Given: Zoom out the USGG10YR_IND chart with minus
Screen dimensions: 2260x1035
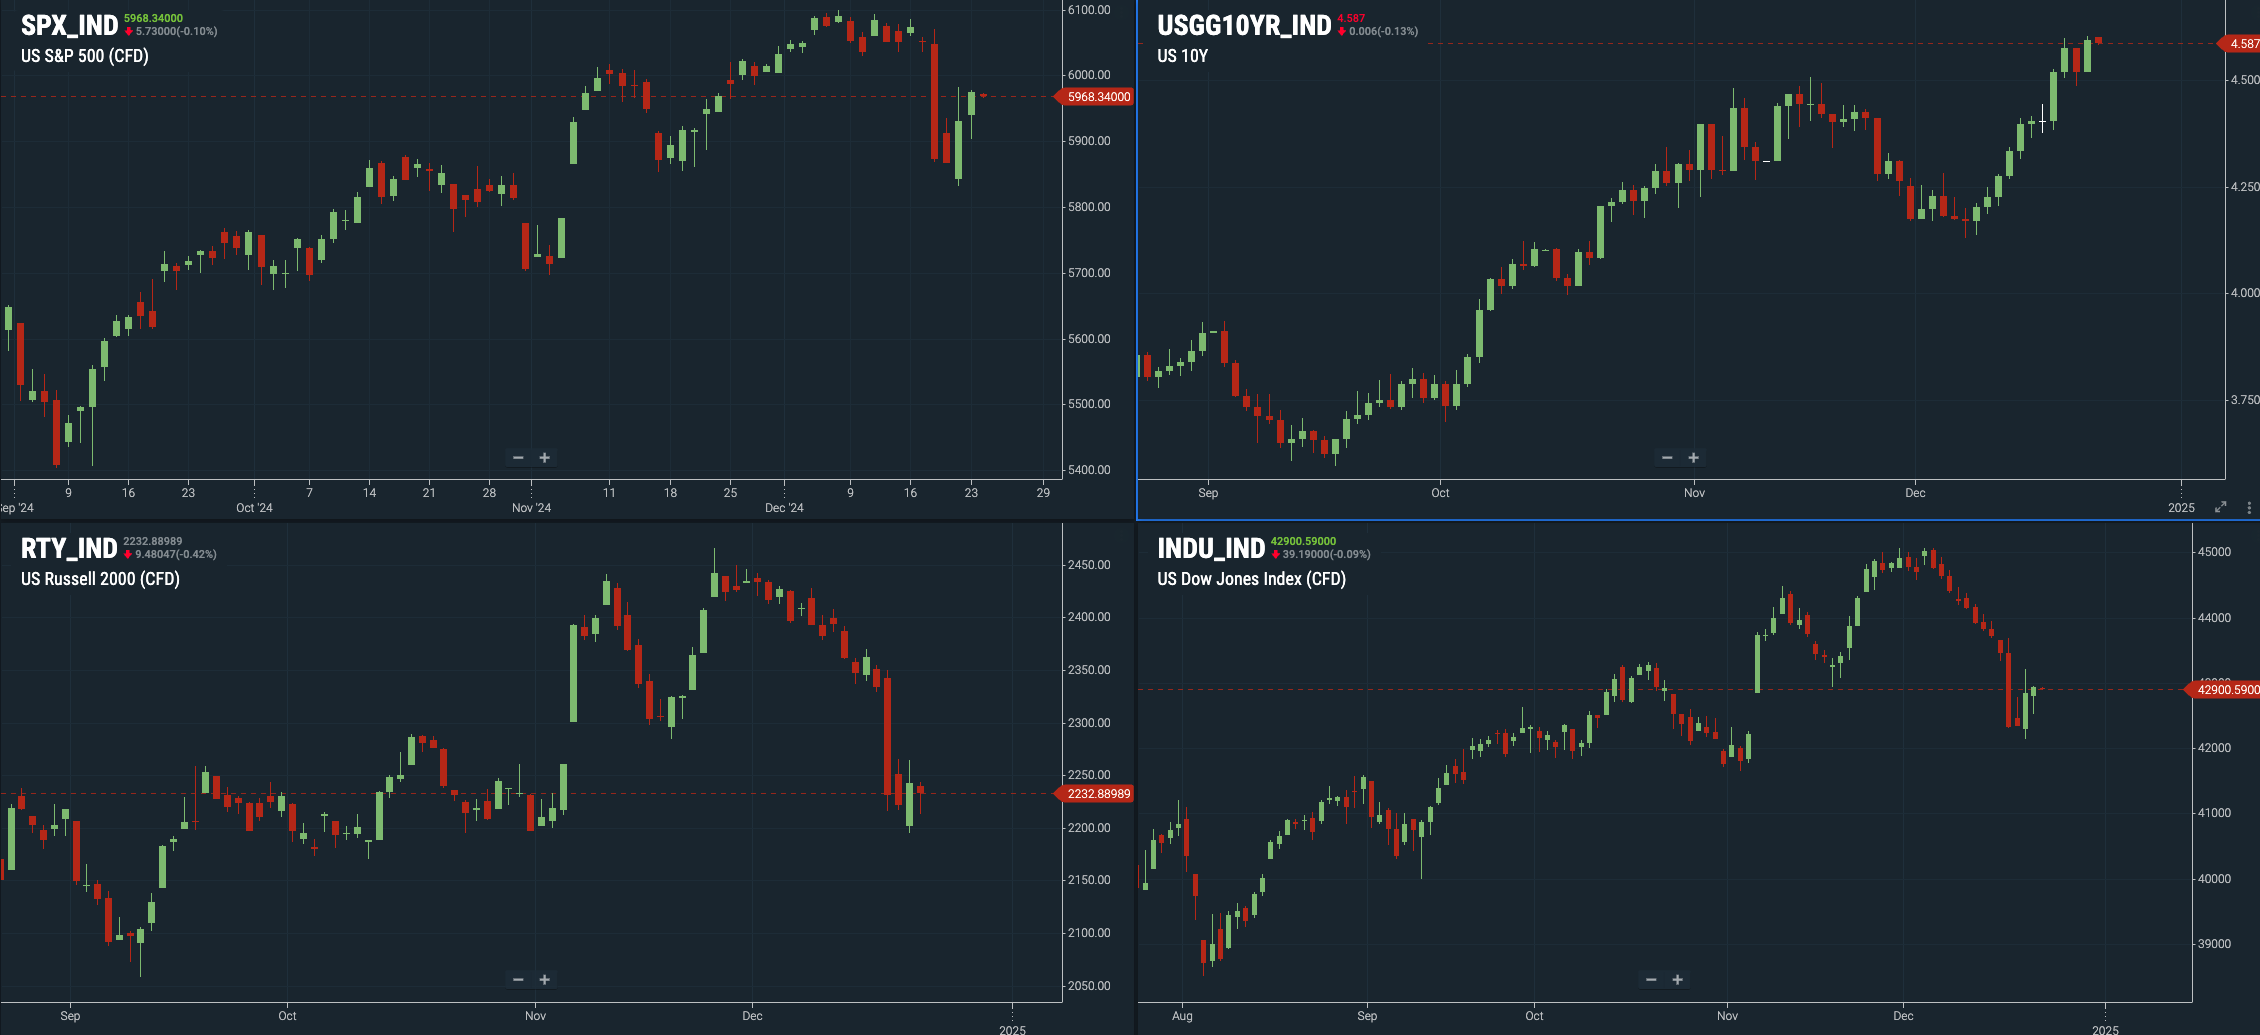Looking at the screenshot, I should pyautogui.click(x=1667, y=458).
